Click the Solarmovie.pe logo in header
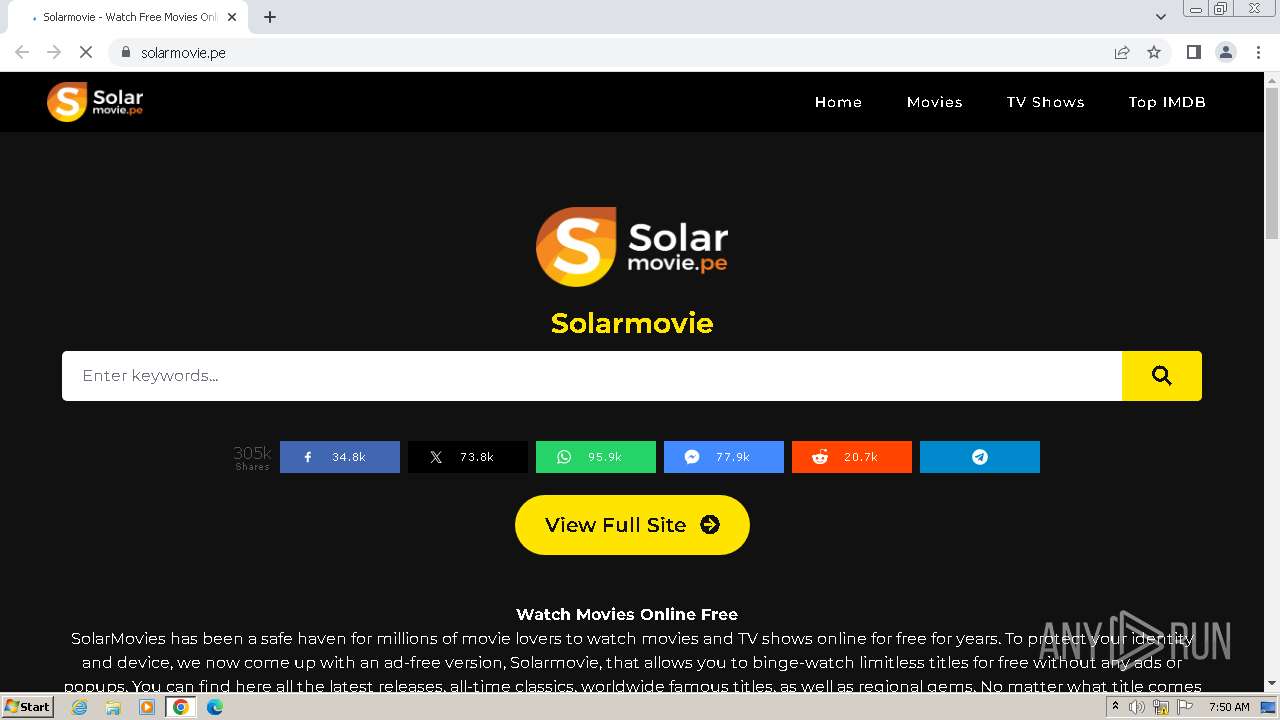Viewport: 1280px width, 720px height. click(x=95, y=102)
